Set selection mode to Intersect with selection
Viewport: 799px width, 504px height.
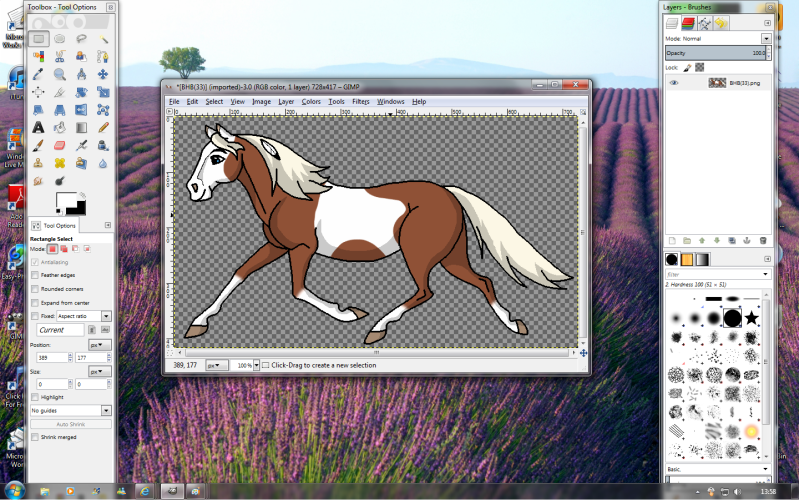(87, 249)
